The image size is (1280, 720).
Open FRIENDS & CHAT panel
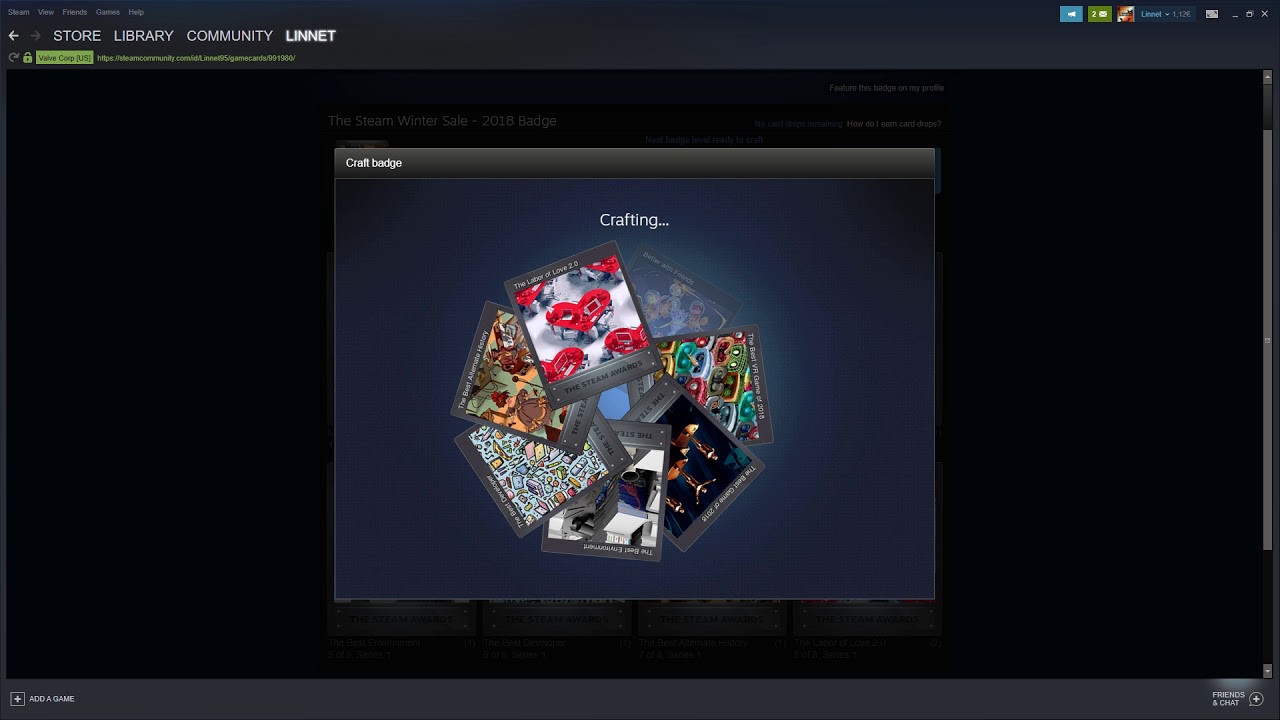point(1228,699)
